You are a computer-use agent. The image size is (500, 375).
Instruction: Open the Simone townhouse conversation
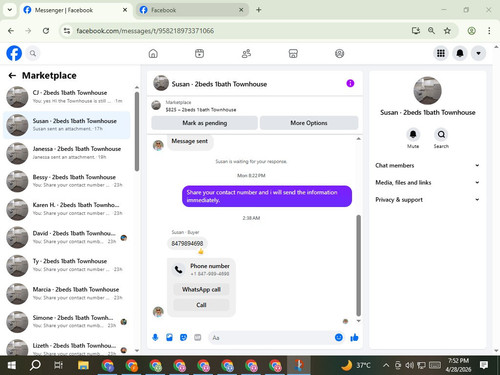pos(67,321)
